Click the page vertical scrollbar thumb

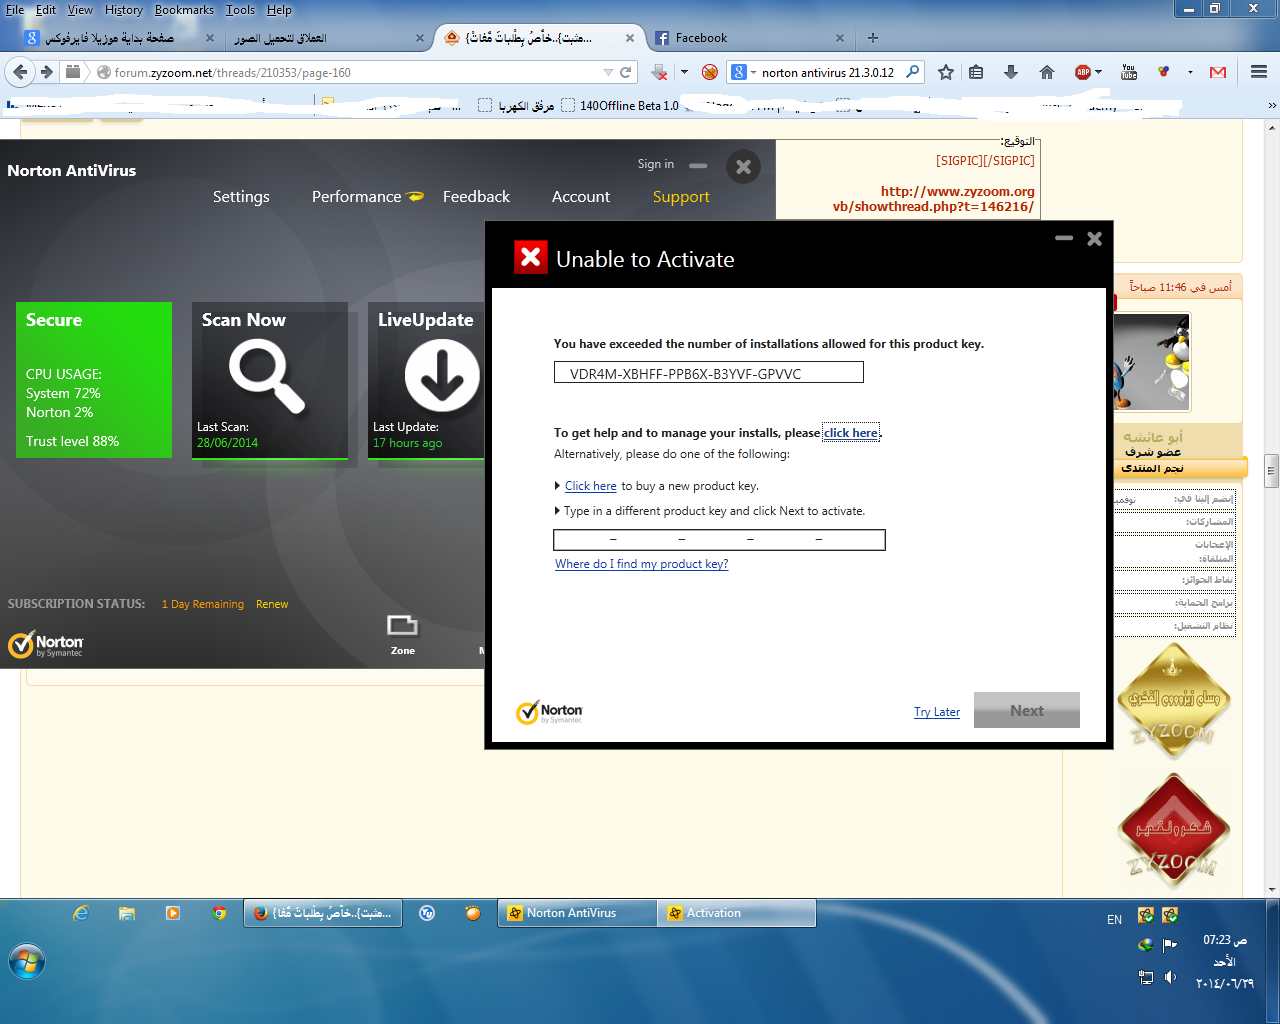point(1272,470)
